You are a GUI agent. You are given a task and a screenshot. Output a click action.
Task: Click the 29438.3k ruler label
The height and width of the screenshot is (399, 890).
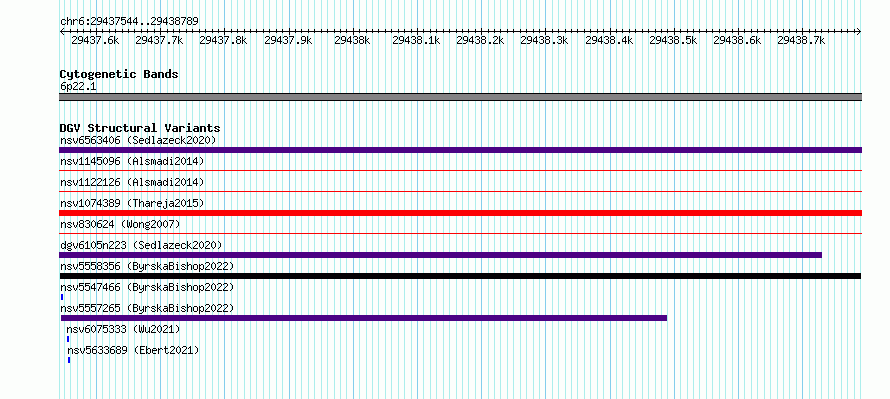point(544,40)
